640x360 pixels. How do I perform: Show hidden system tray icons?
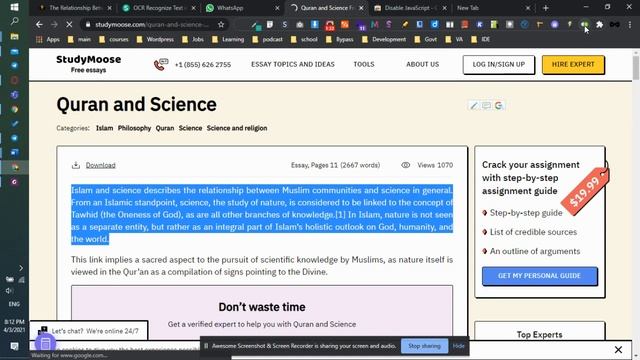[x=21, y=268]
